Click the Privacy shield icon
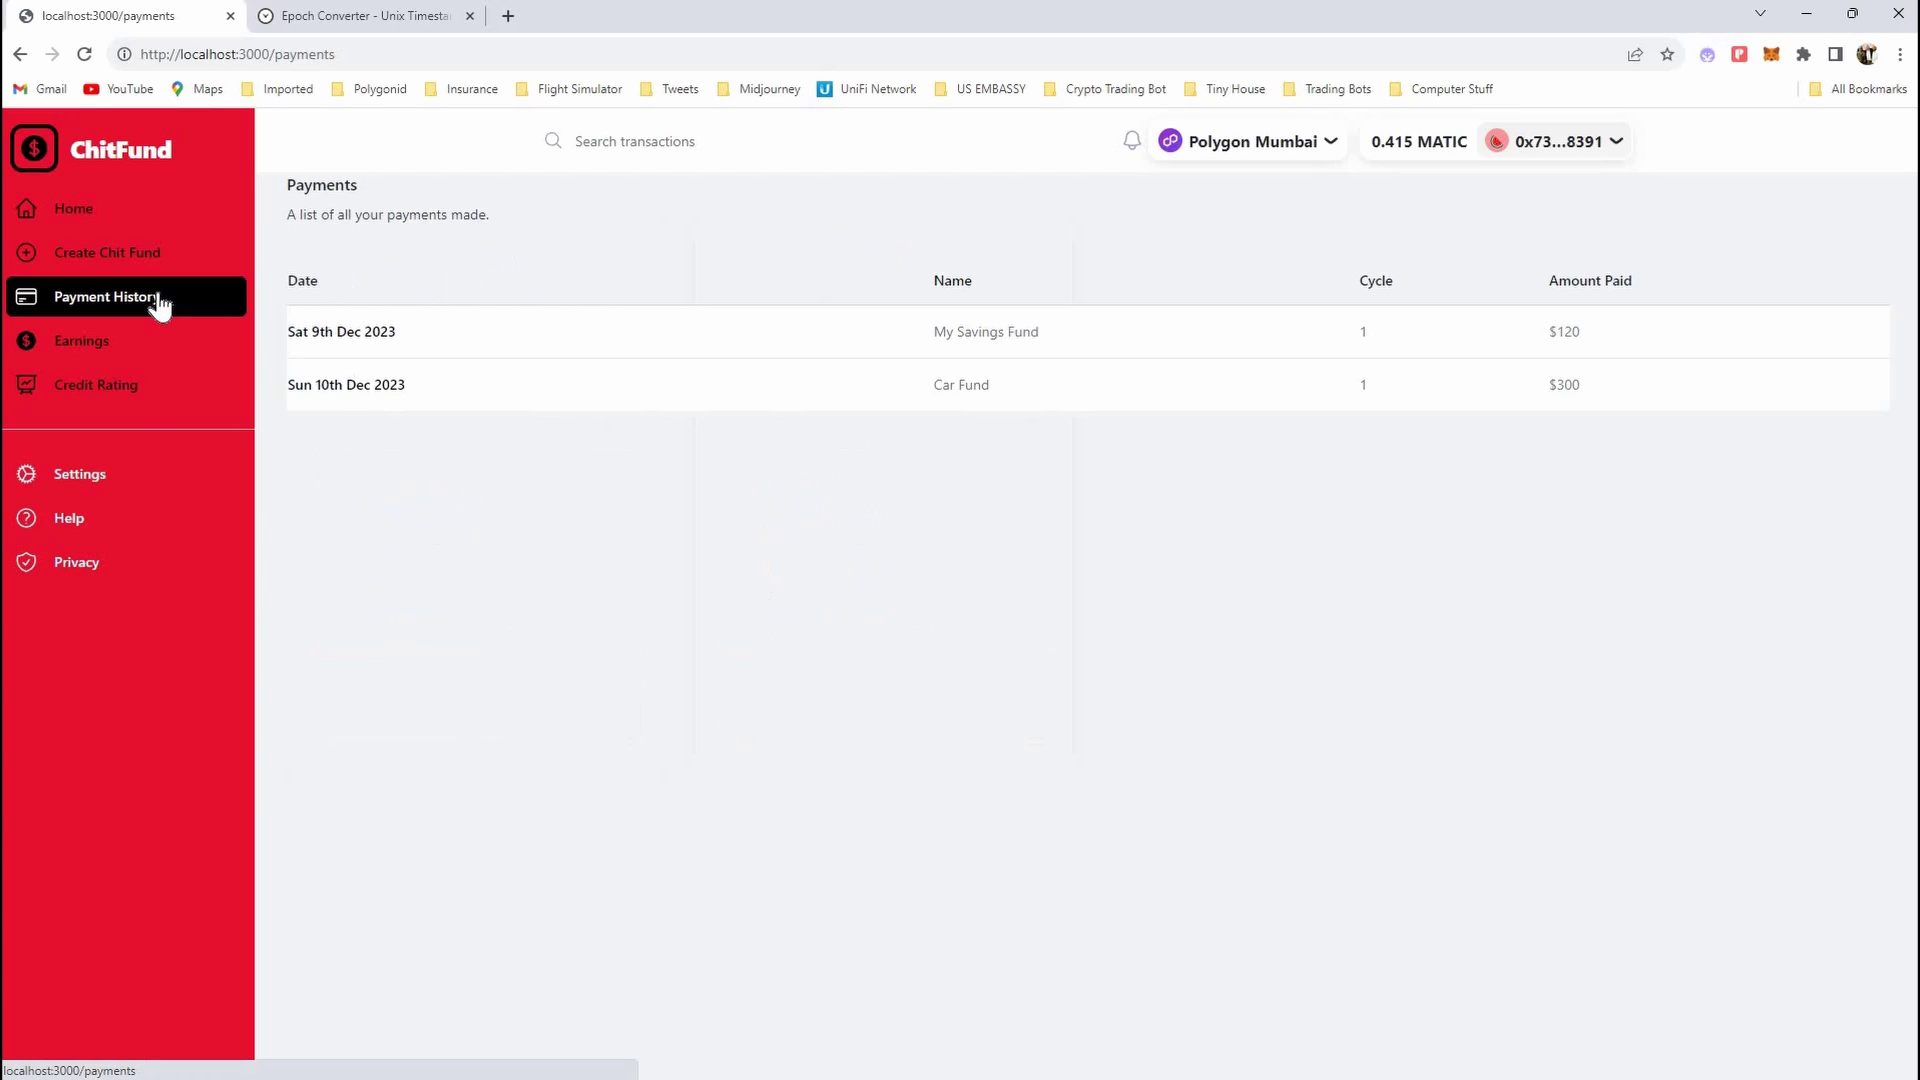The width and height of the screenshot is (1920, 1080). coord(27,562)
